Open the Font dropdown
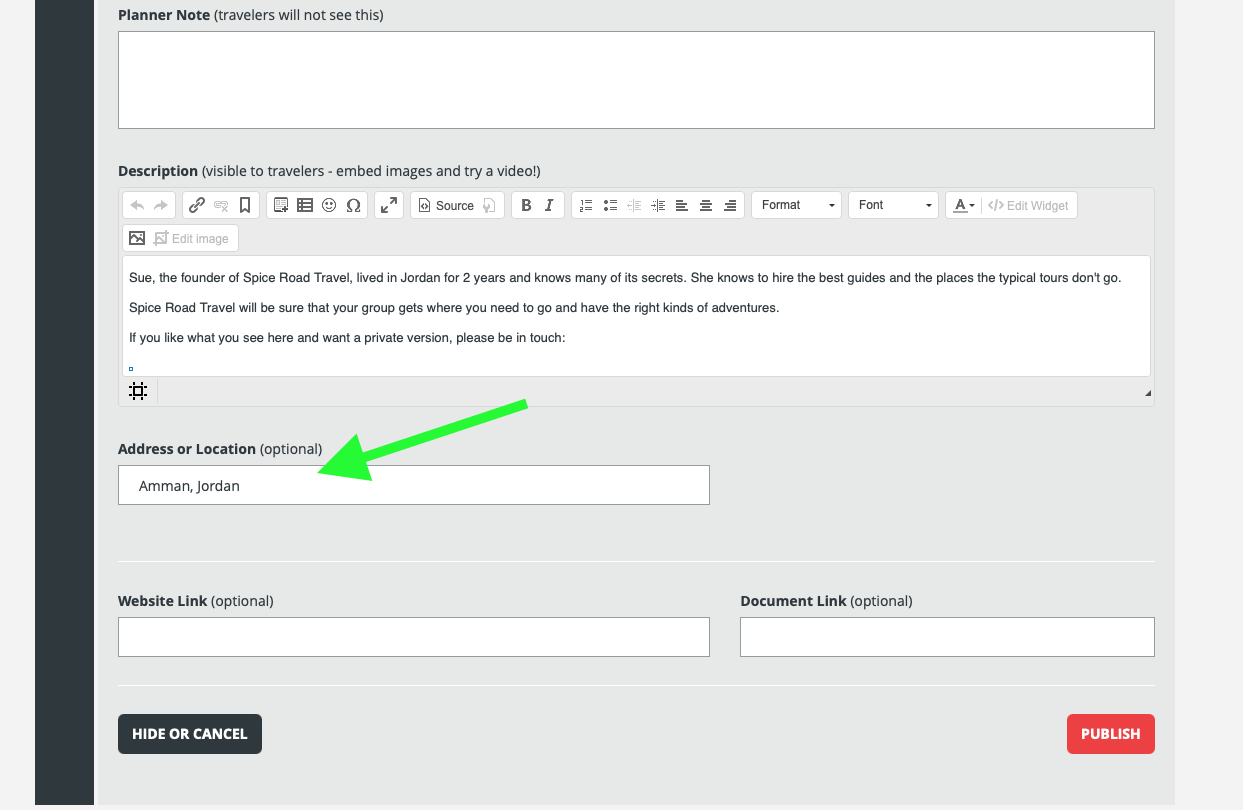The width and height of the screenshot is (1243, 810). pyautogui.click(x=894, y=205)
